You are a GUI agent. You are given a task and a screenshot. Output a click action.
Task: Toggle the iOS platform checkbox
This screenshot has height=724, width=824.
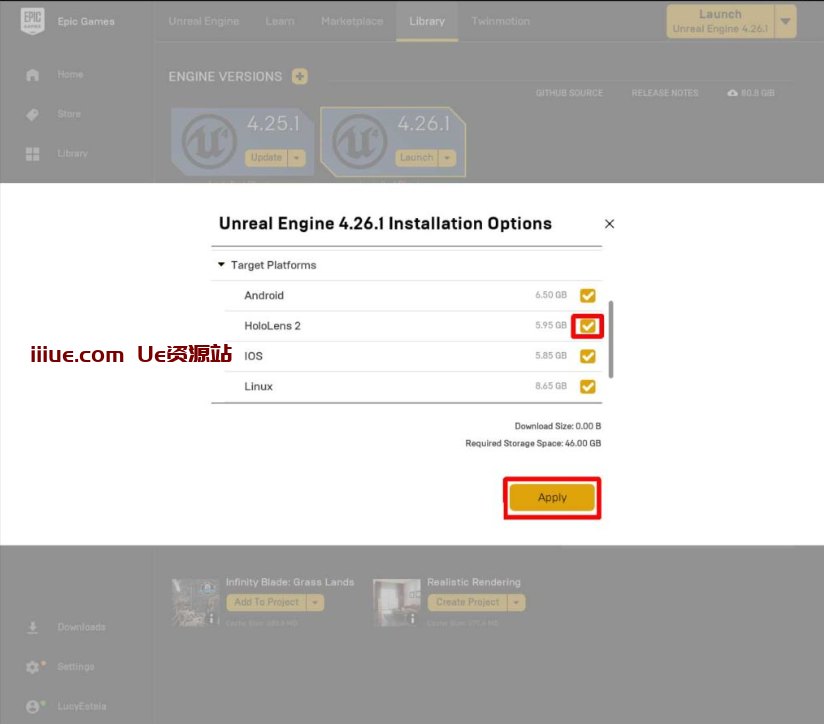tap(588, 356)
